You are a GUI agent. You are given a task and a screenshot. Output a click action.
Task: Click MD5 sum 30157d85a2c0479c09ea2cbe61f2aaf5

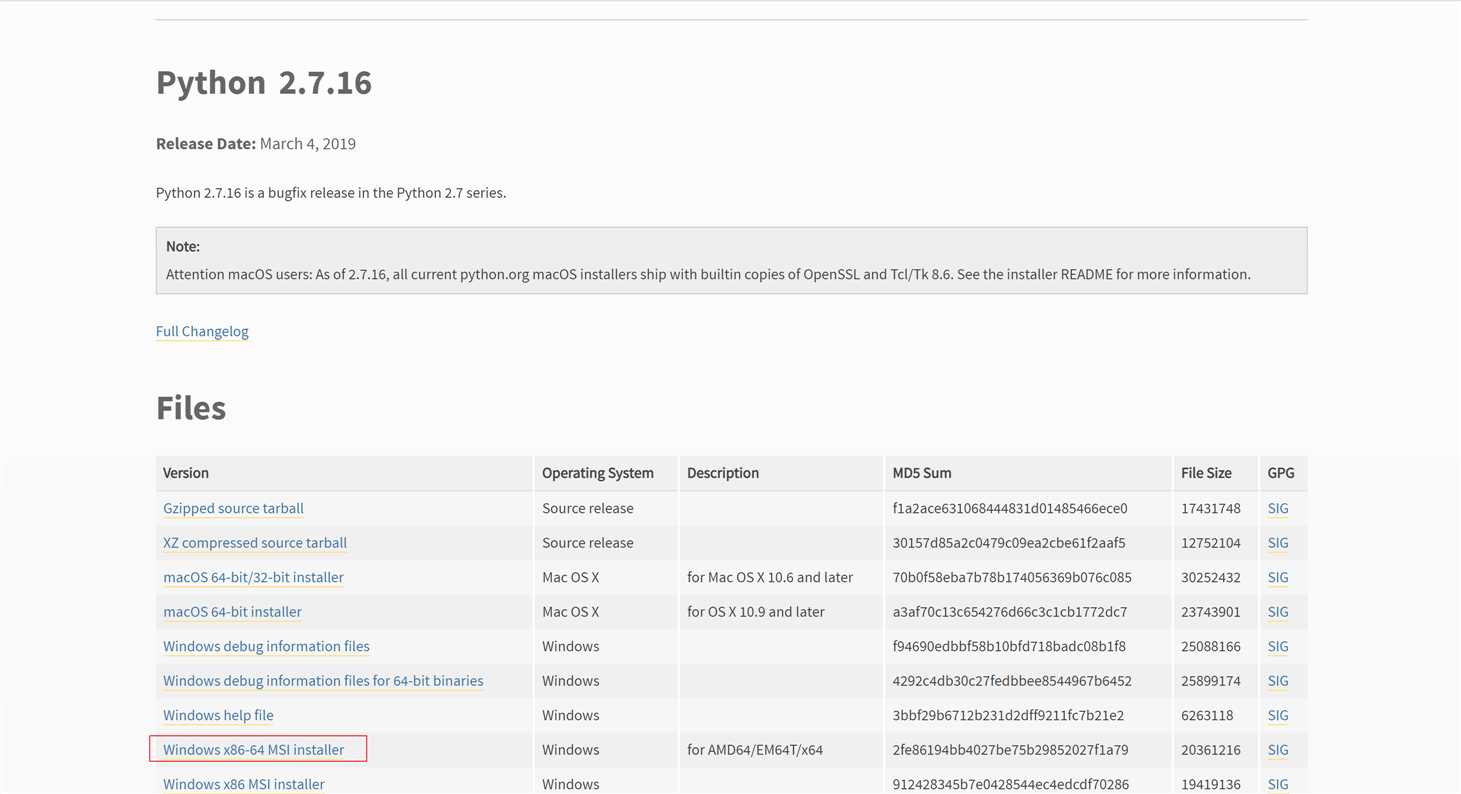coord(1009,543)
